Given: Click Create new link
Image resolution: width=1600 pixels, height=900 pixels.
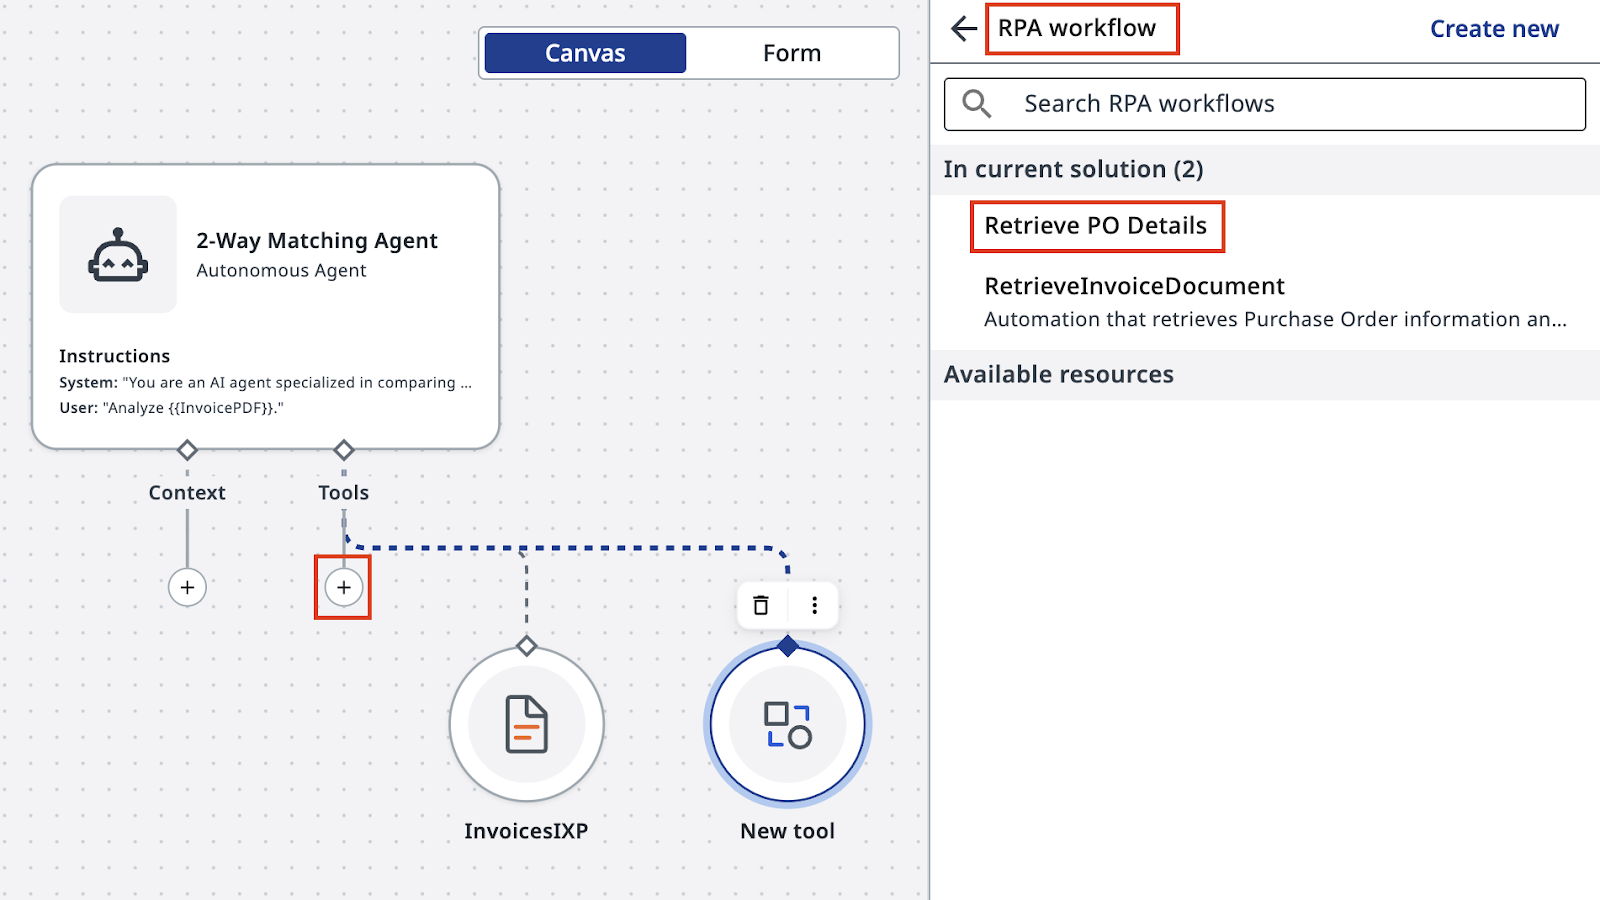Looking at the screenshot, I should [x=1494, y=29].
